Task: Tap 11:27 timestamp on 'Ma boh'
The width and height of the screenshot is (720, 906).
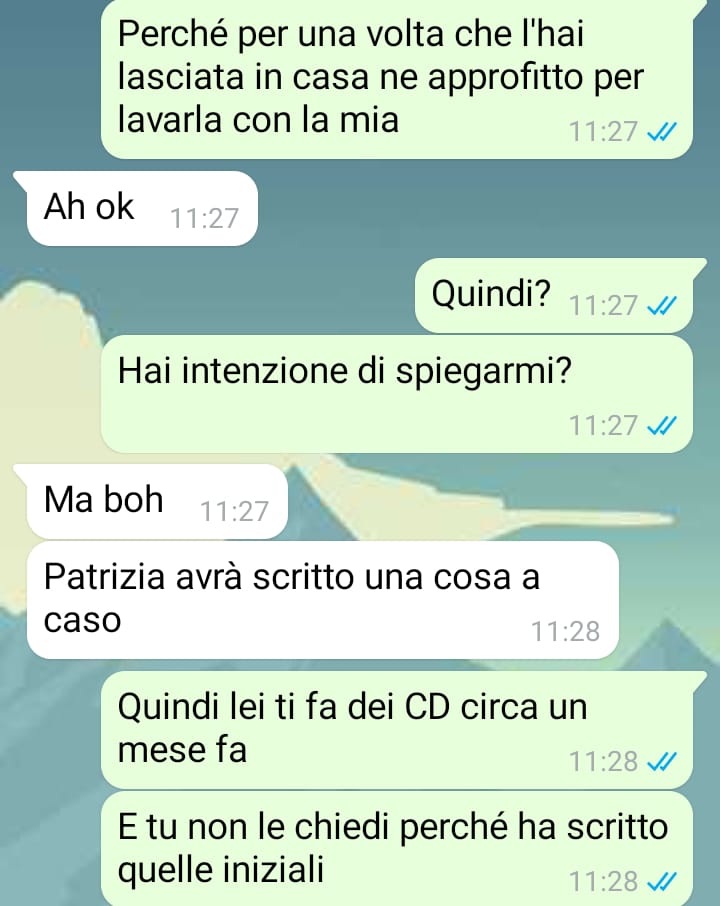Action: click(235, 512)
